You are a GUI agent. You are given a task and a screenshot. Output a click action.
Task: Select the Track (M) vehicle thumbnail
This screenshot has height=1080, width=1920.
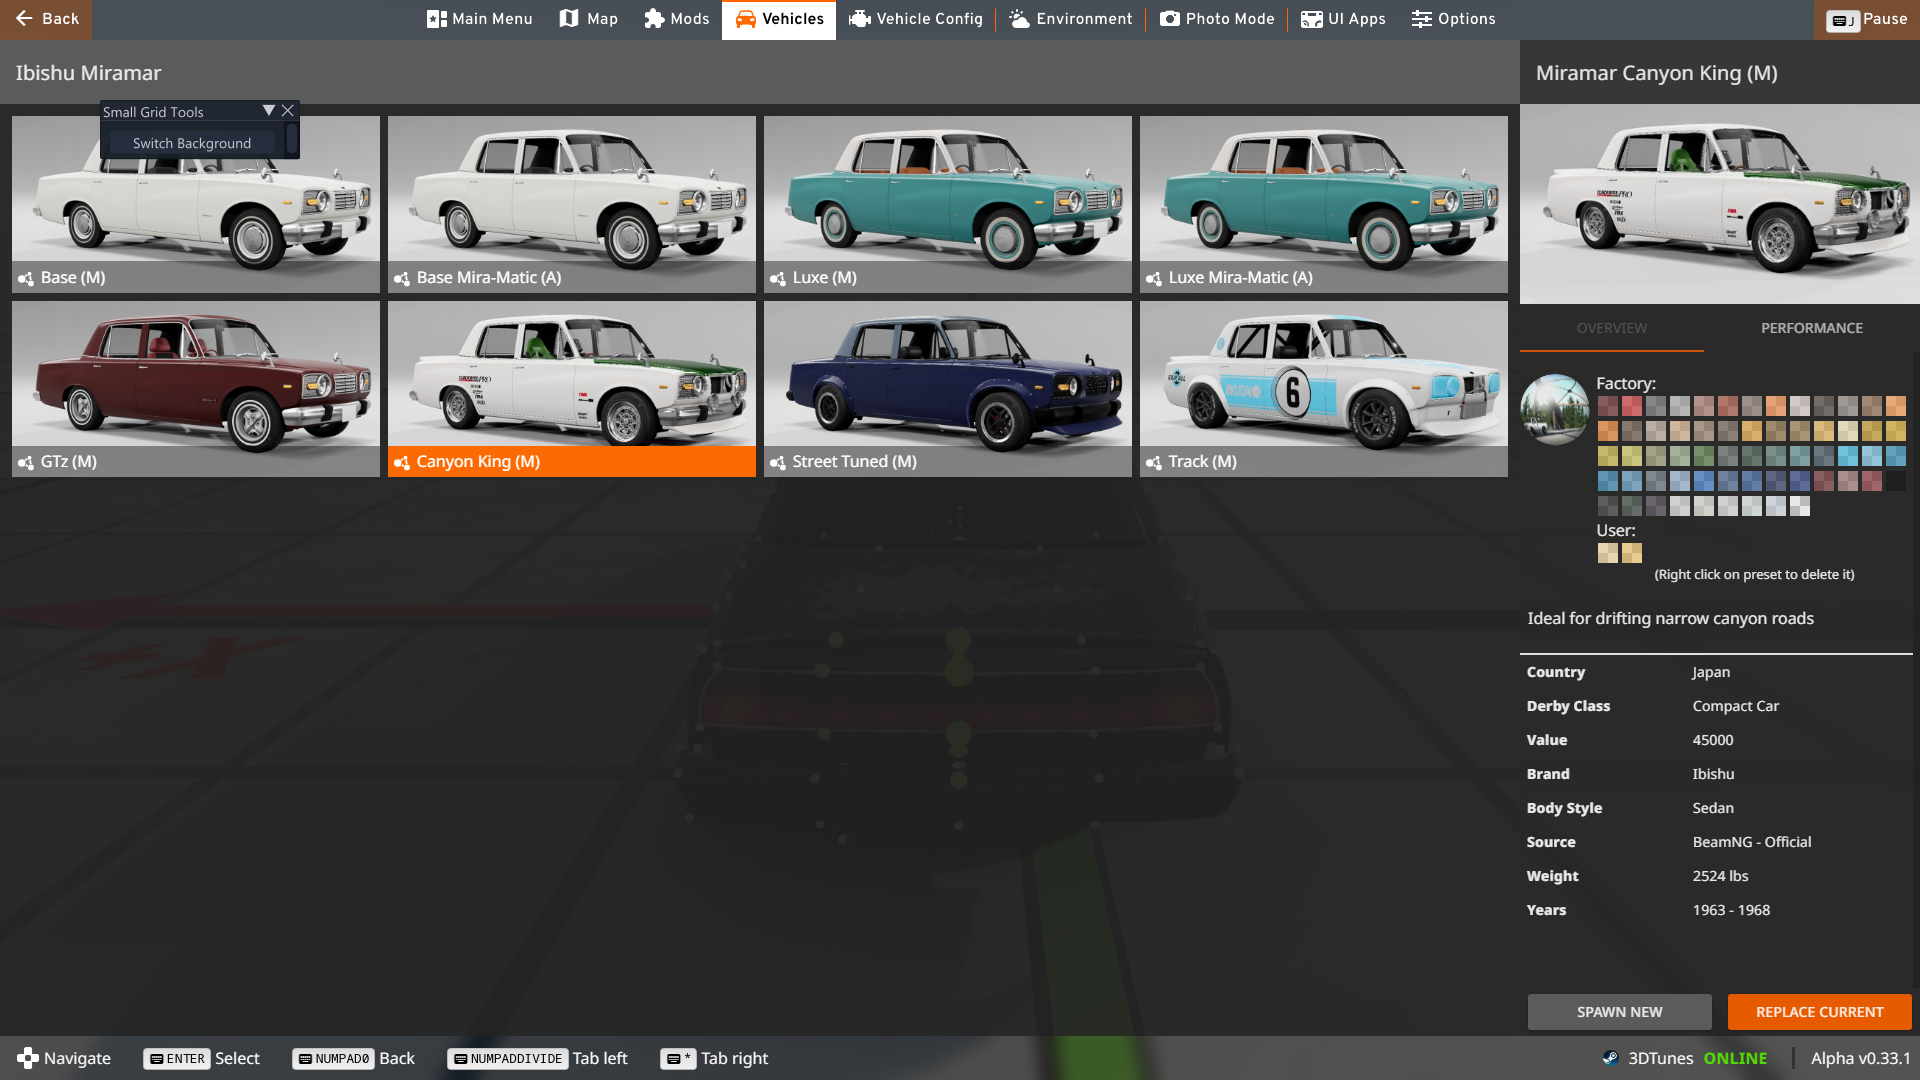pyautogui.click(x=1324, y=388)
